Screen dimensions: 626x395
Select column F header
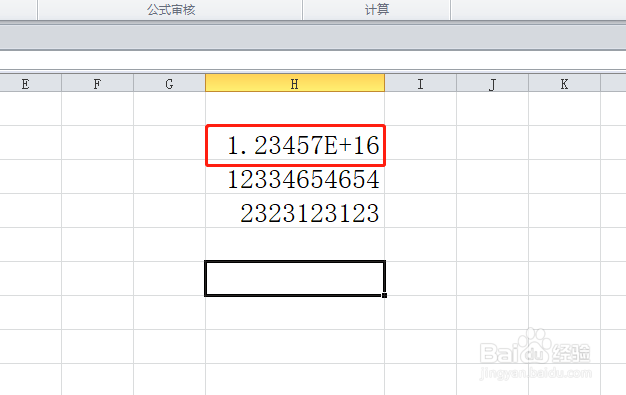(97, 83)
